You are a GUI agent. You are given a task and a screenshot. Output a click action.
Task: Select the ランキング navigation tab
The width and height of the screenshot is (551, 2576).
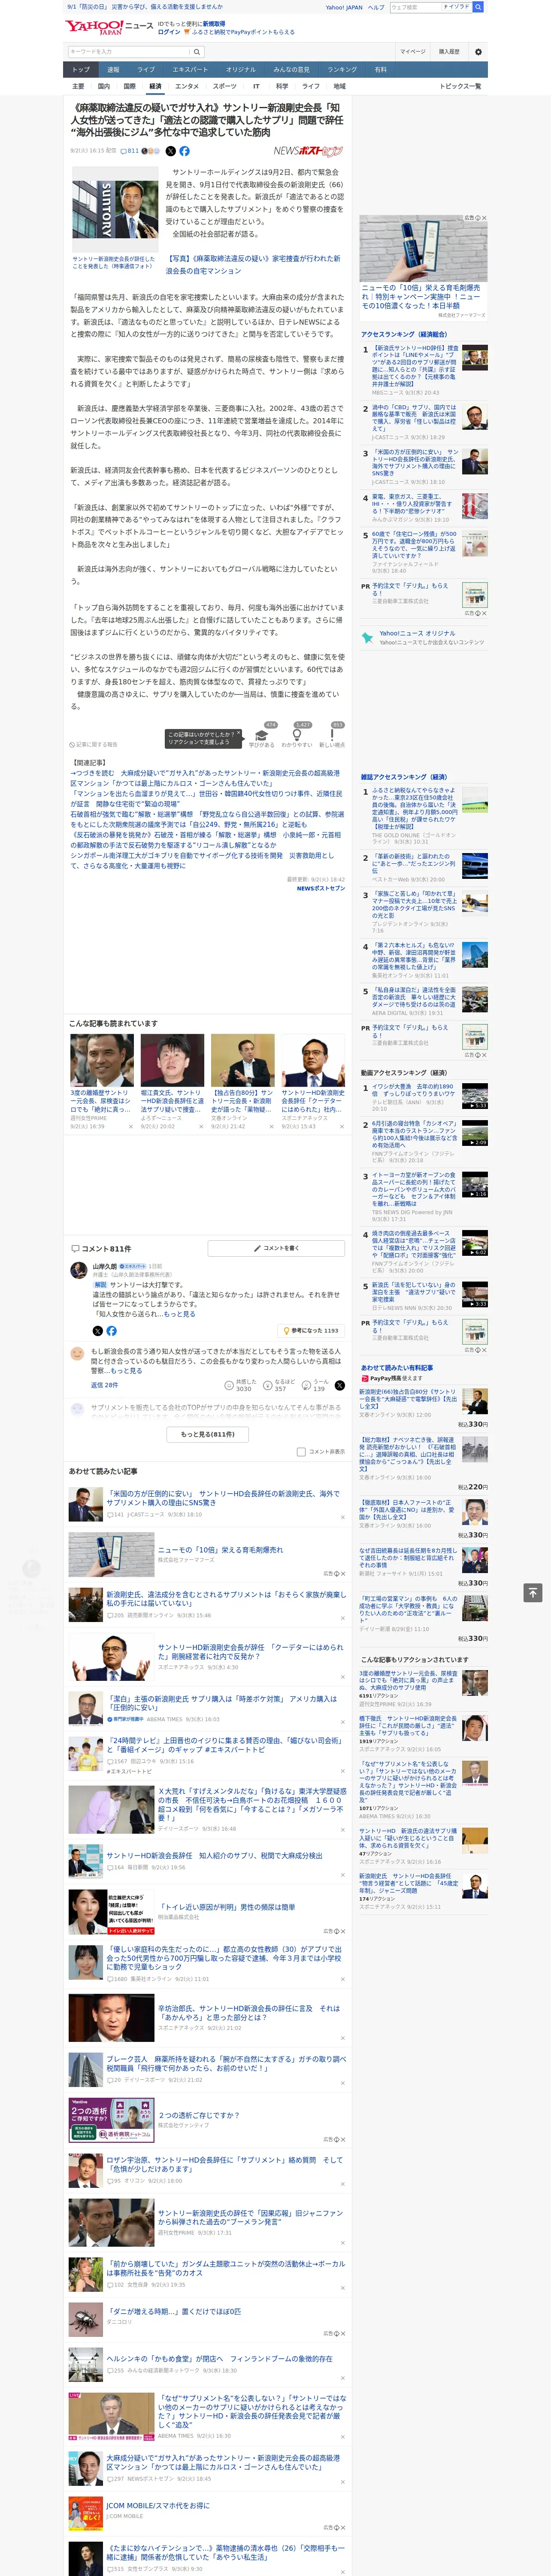[x=342, y=70]
